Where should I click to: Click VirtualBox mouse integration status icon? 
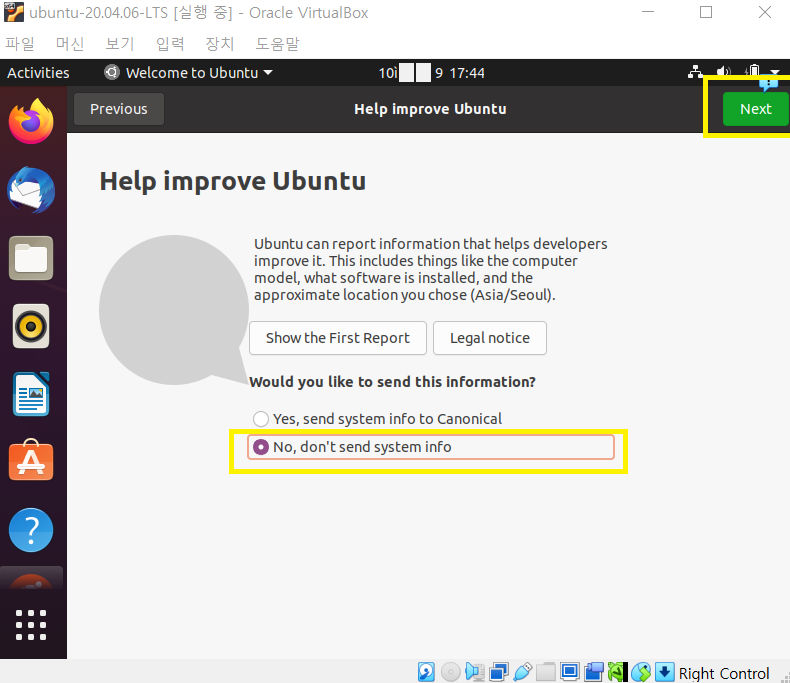click(641, 672)
